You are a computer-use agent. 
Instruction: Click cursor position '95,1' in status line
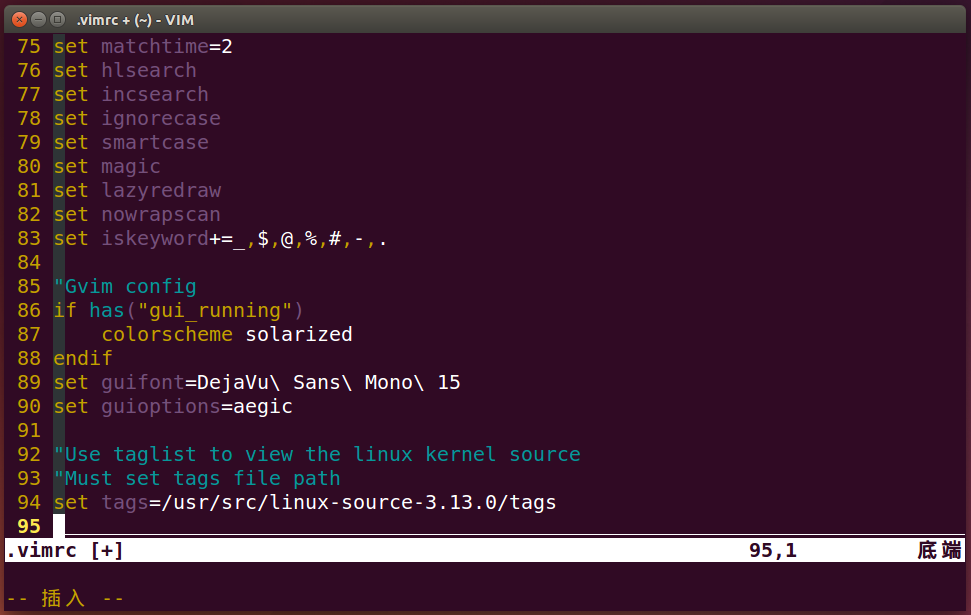click(773, 551)
